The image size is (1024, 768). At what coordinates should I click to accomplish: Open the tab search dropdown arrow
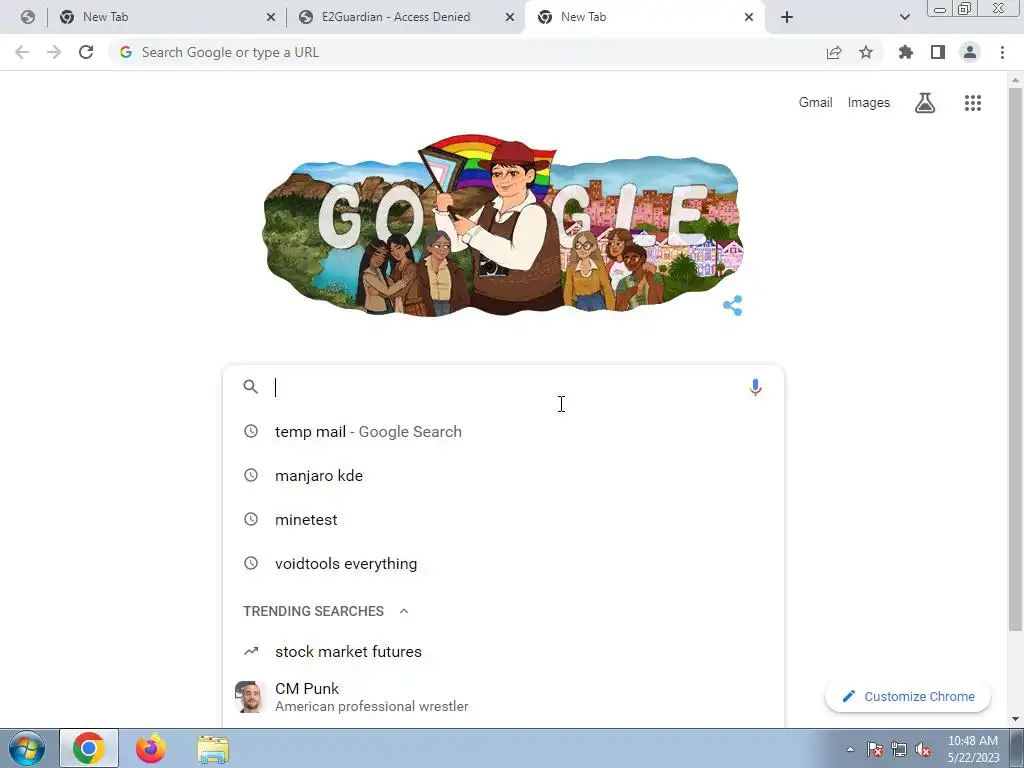(x=904, y=17)
